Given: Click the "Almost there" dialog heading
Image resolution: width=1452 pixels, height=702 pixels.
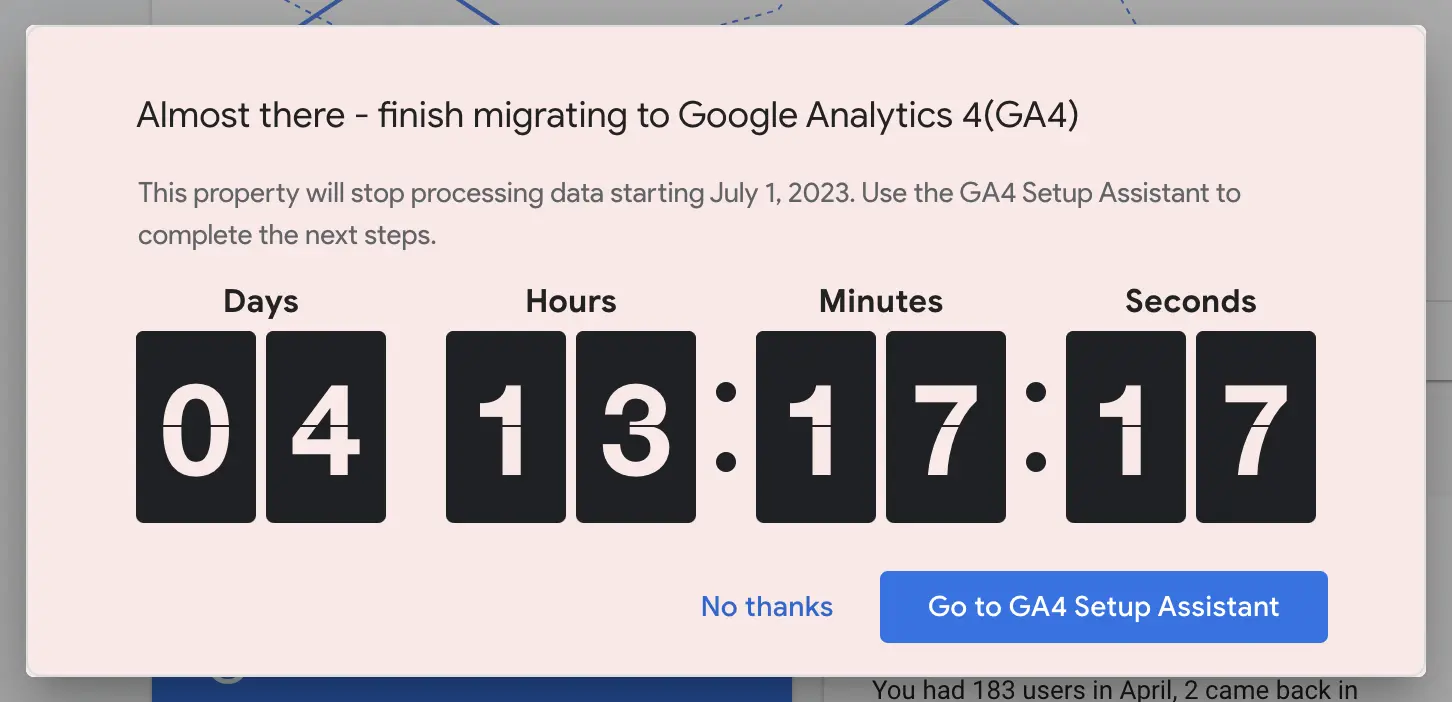Looking at the screenshot, I should [607, 116].
